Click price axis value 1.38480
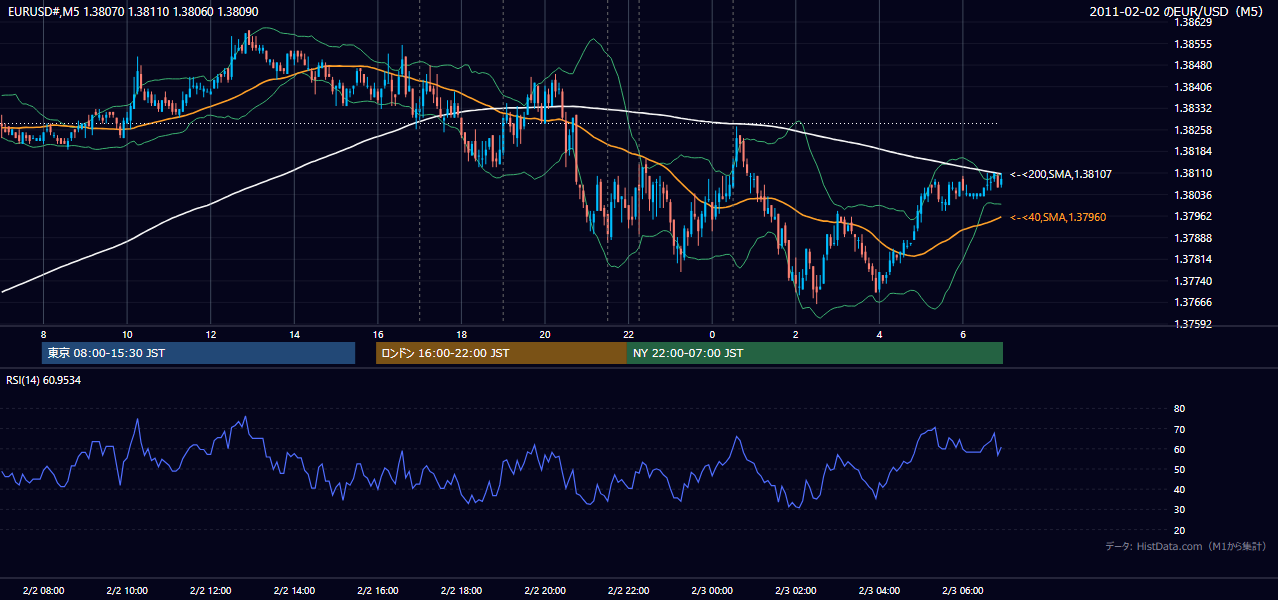The width and height of the screenshot is (1278, 600). (x=1194, y=66)
